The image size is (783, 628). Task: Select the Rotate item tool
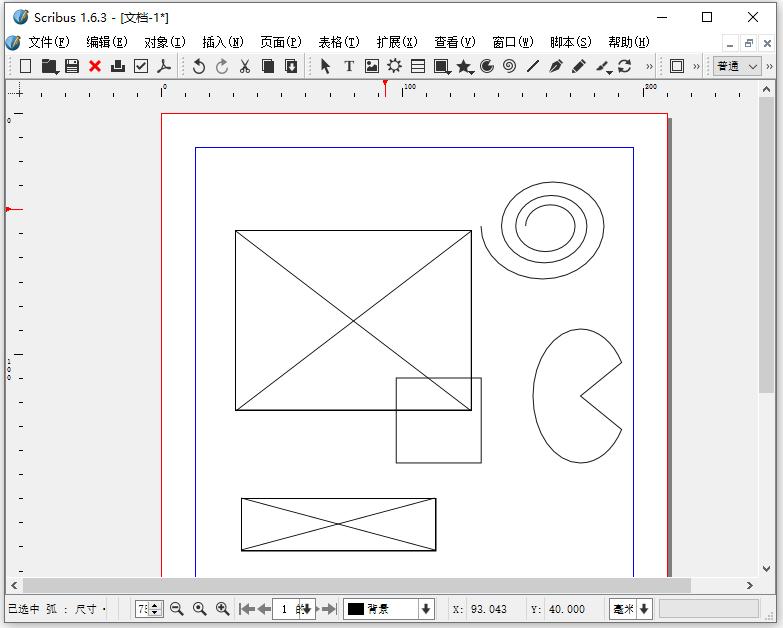[624, 66]
